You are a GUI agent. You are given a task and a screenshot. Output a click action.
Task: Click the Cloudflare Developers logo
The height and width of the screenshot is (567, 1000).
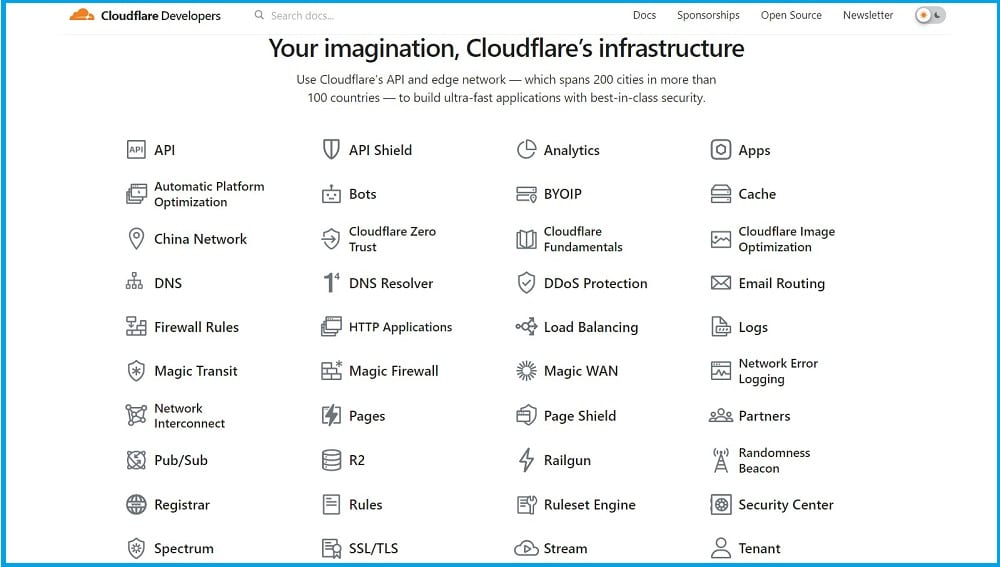(145, 15)
